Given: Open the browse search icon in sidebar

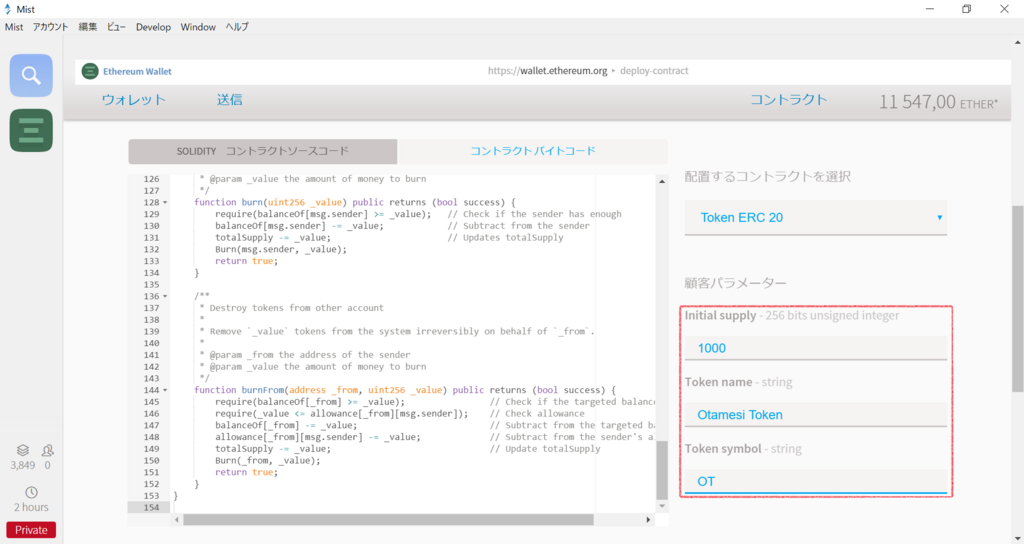Looking at the screenshot, I should [x=31, y=75].
